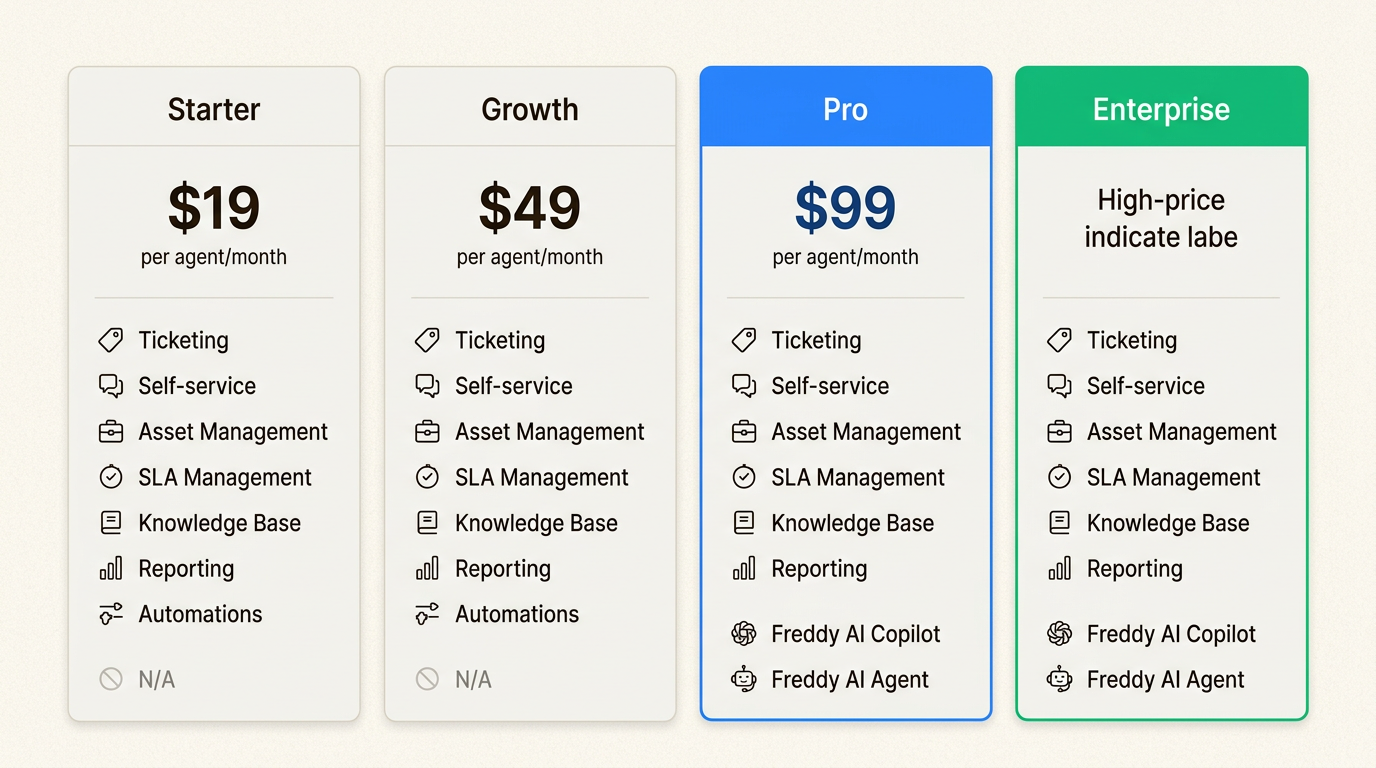Click the N/A unavailable icon in Starter
The width and height of the screenshot is (1376, 768).
111,680
